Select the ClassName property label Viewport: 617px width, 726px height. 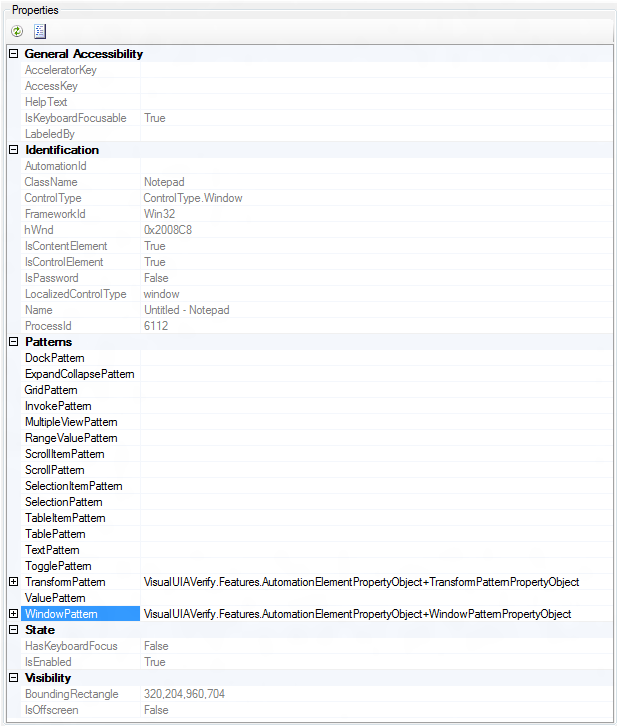tap(51, 182)
